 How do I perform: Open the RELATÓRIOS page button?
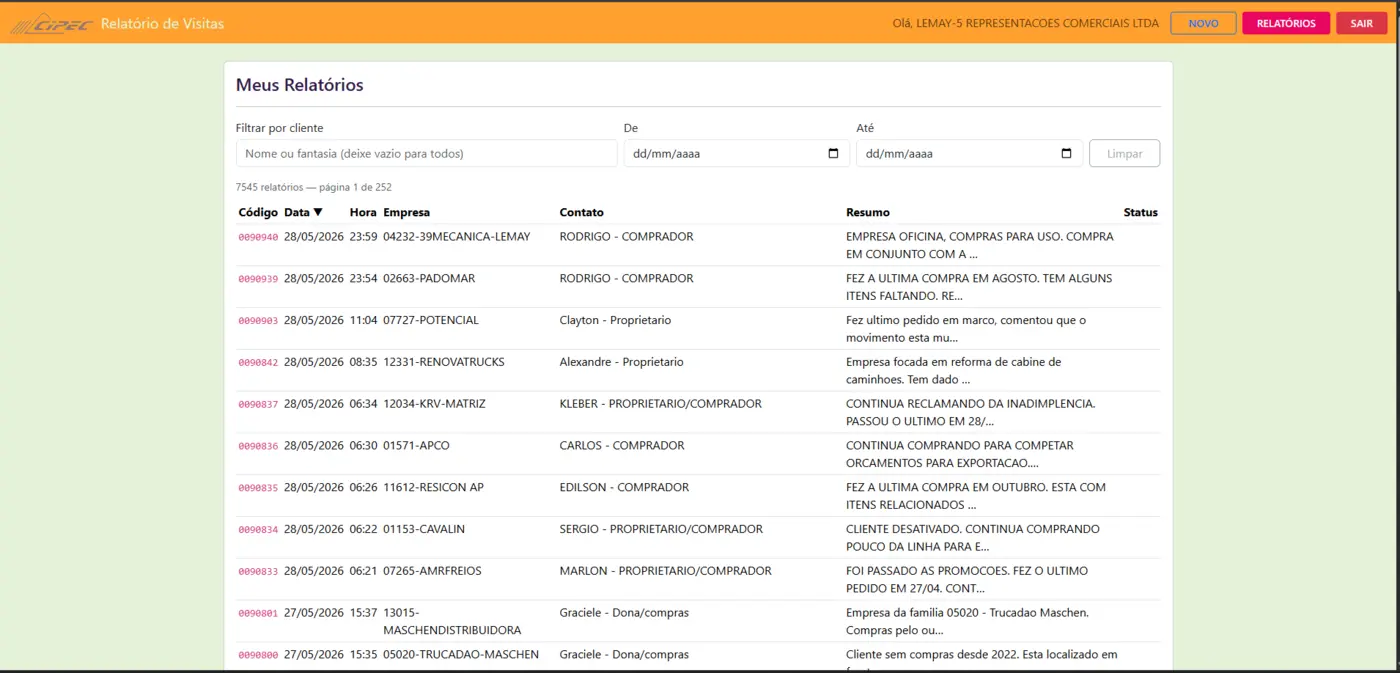coord(1286,23)
